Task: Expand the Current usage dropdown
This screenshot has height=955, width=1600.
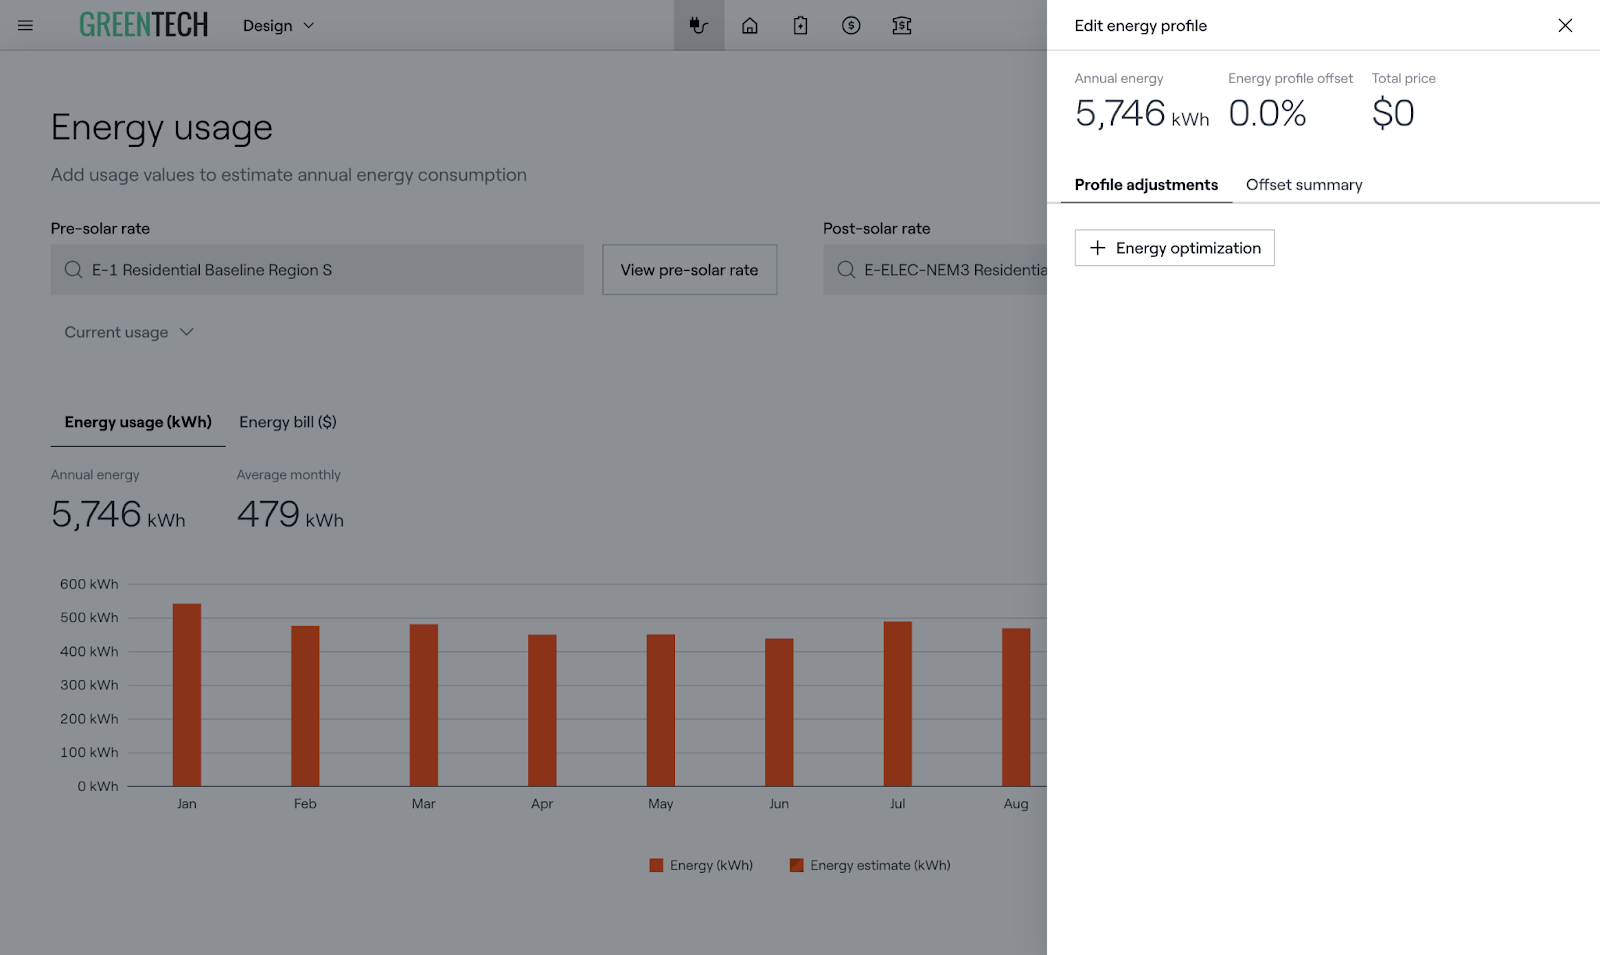Action: [128, 332]
